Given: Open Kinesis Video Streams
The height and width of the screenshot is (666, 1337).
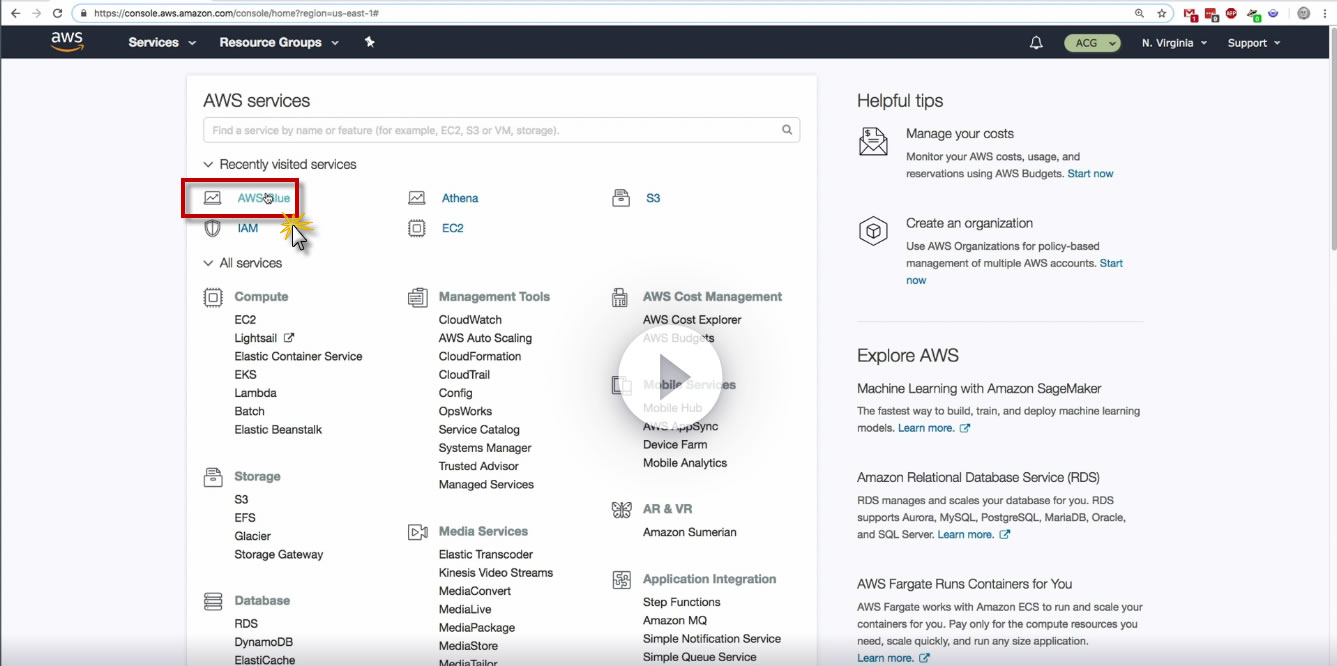Looking at the screenshot, I should coord(496,573).
